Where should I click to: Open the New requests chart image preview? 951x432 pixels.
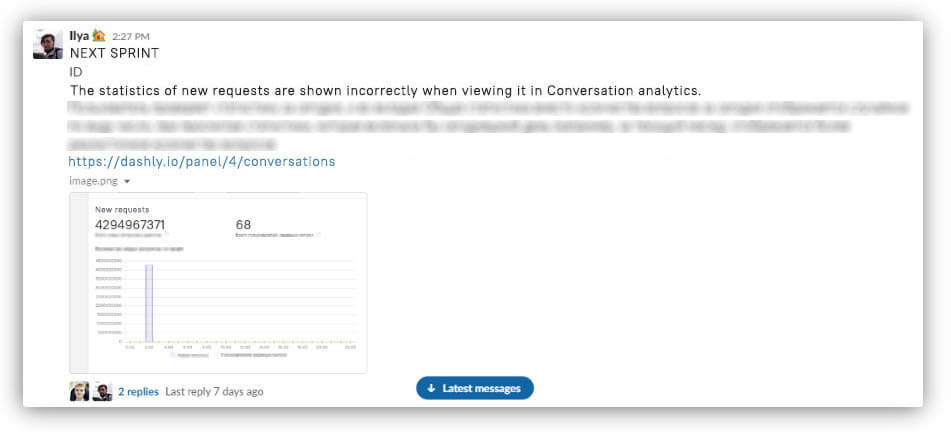[218, 283]
